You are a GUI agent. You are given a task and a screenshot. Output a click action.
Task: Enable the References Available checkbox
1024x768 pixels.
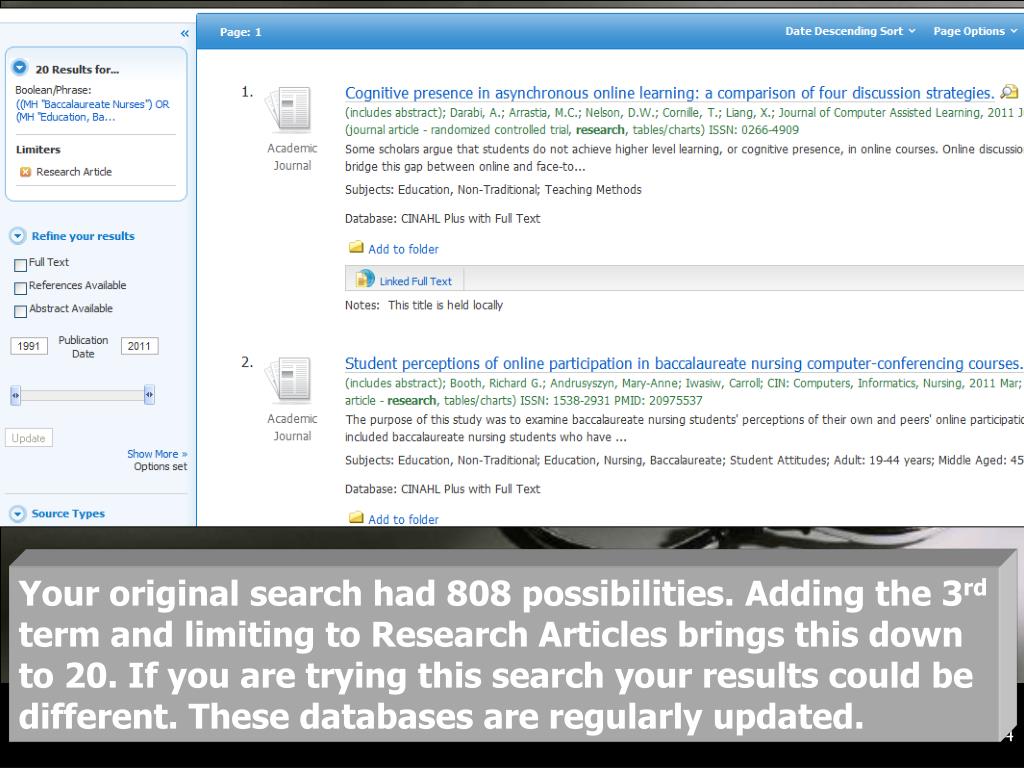click(x=20, y=288)
